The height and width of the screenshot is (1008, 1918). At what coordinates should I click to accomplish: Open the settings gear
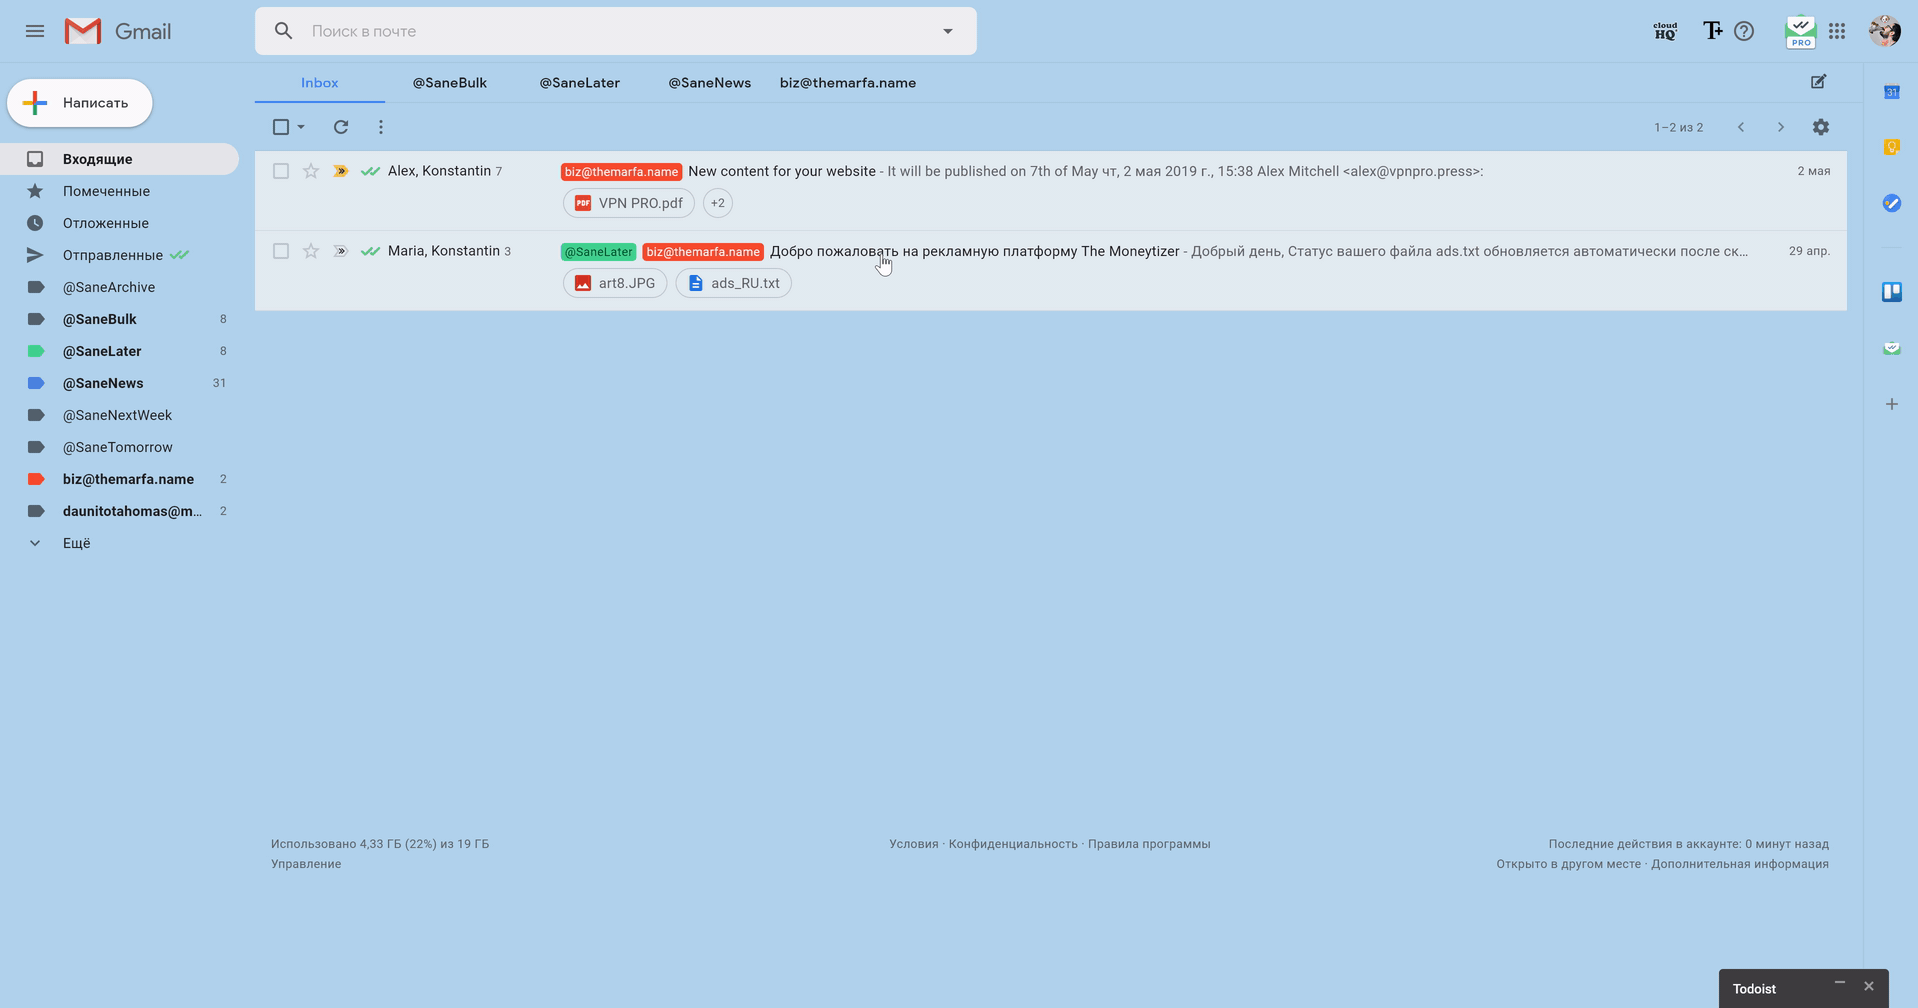pos(1821,127)
